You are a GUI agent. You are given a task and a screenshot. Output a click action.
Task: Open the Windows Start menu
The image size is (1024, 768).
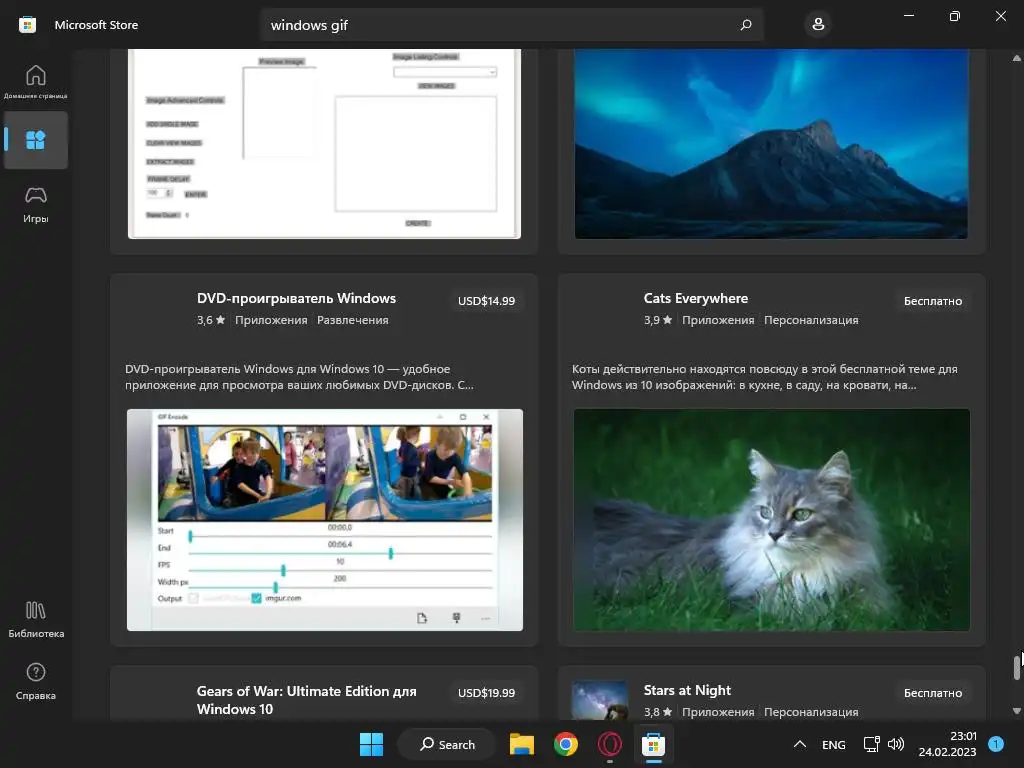372,744
